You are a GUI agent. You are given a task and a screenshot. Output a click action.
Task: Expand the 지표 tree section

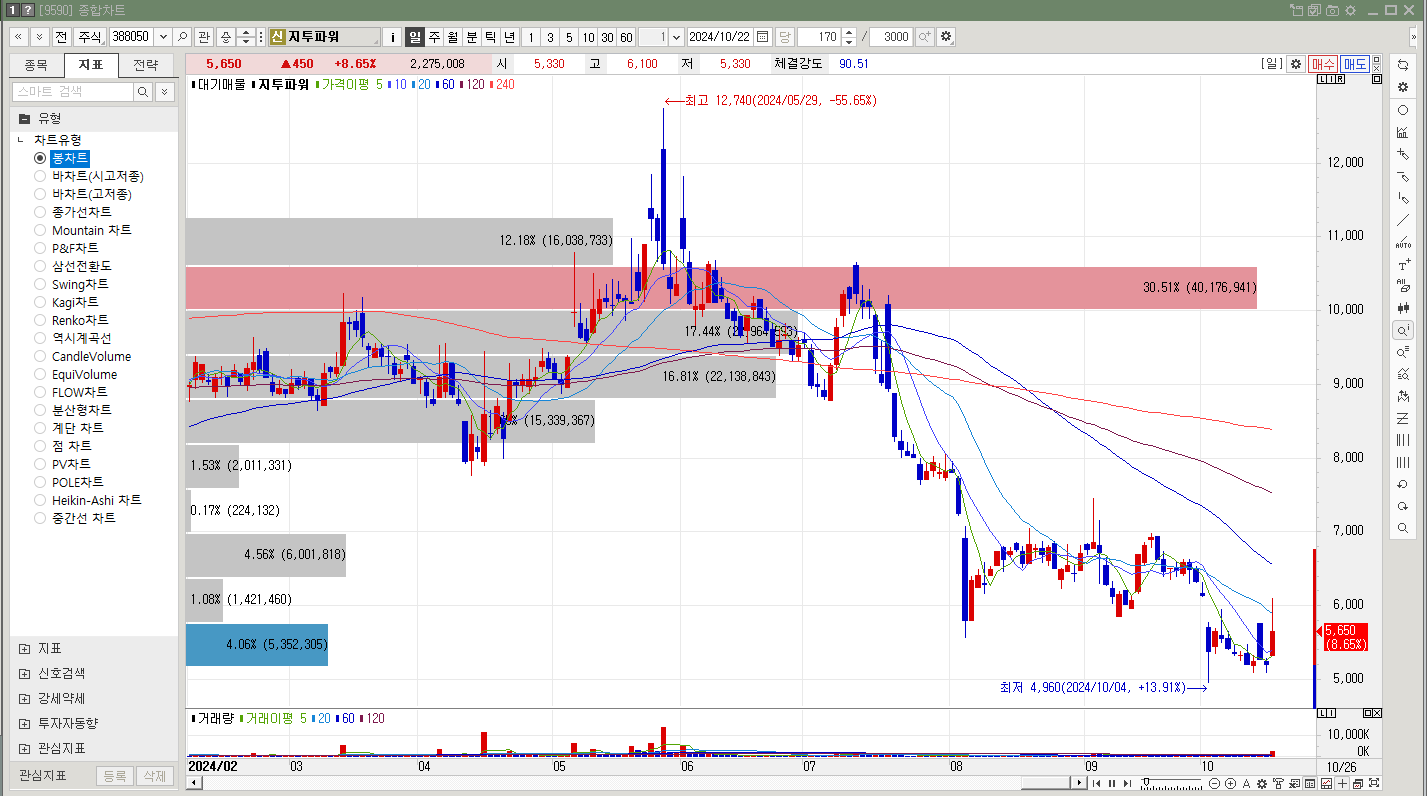[24, 648]
